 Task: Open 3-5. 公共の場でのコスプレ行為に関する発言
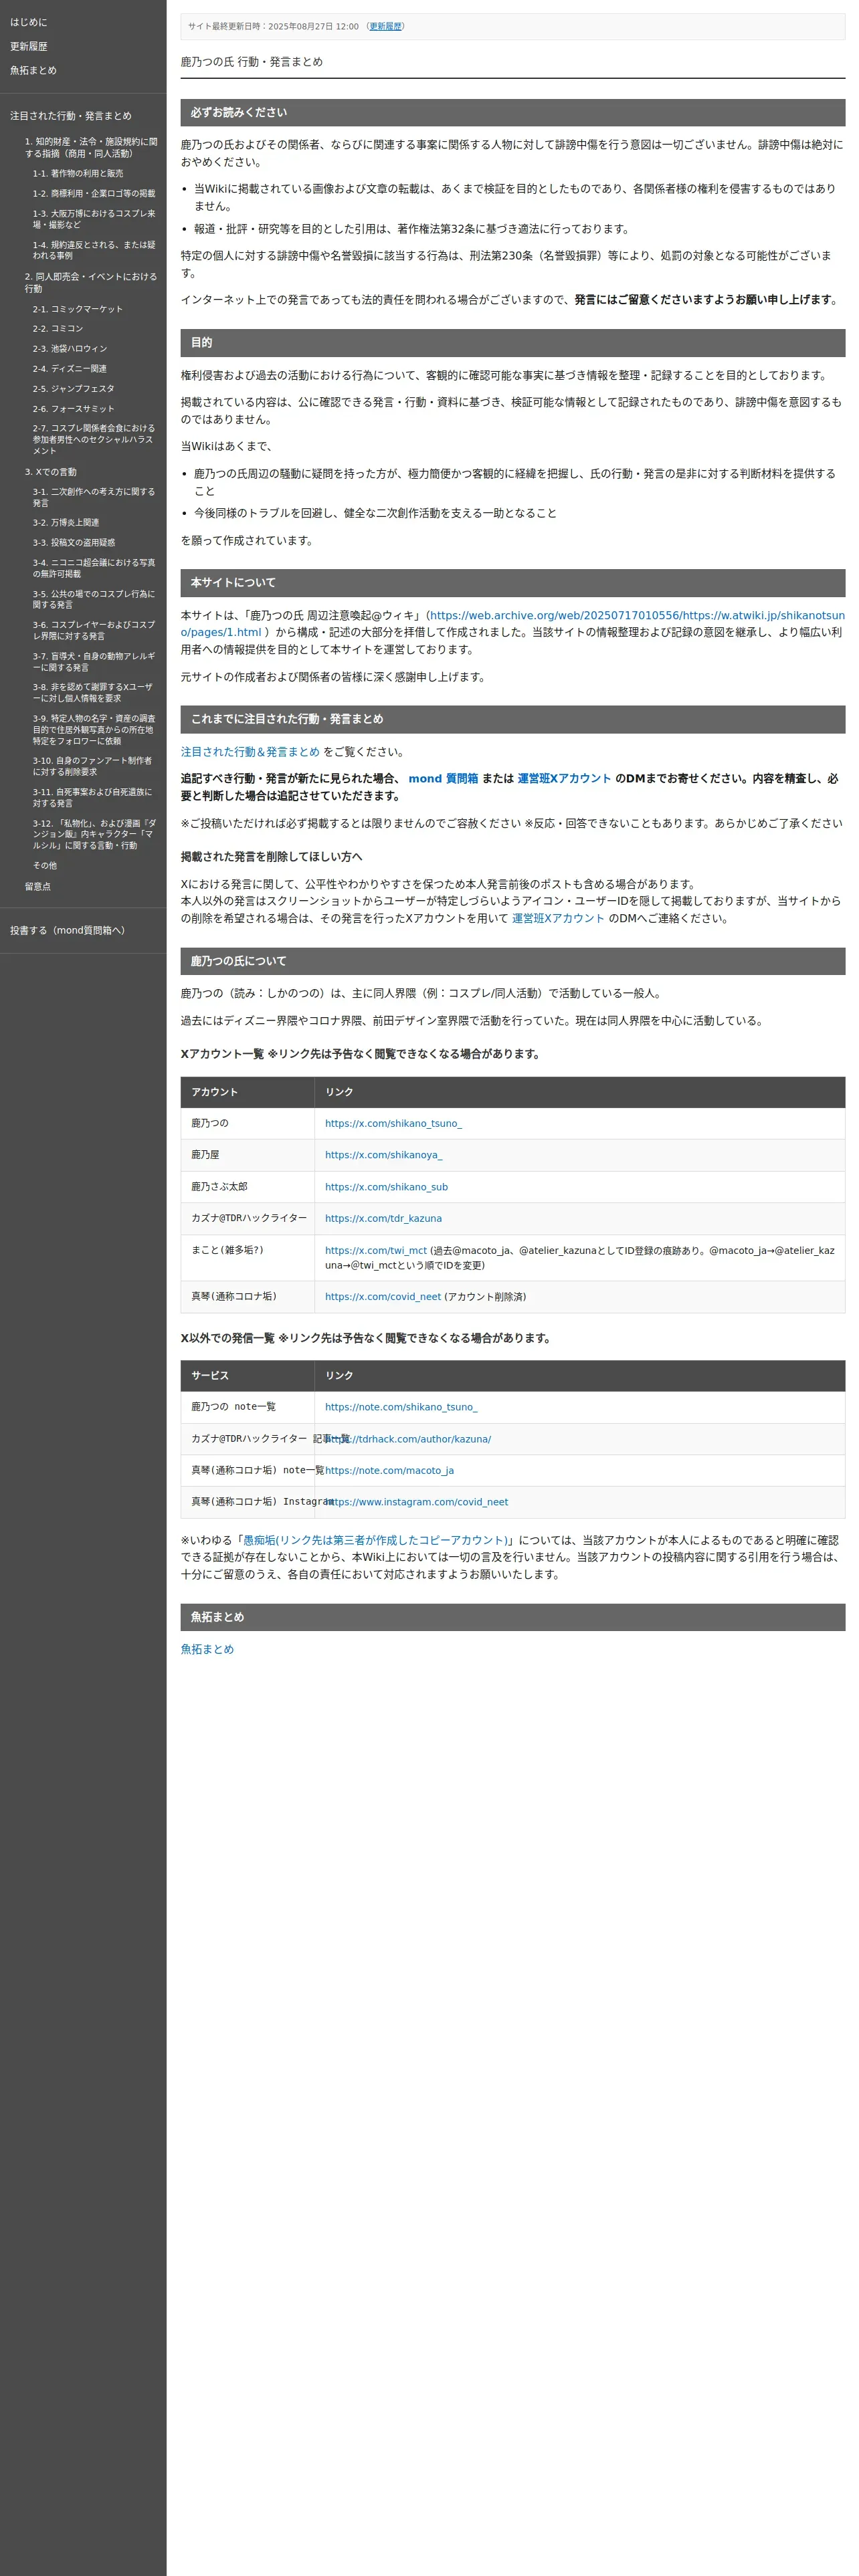click(94, 599)
